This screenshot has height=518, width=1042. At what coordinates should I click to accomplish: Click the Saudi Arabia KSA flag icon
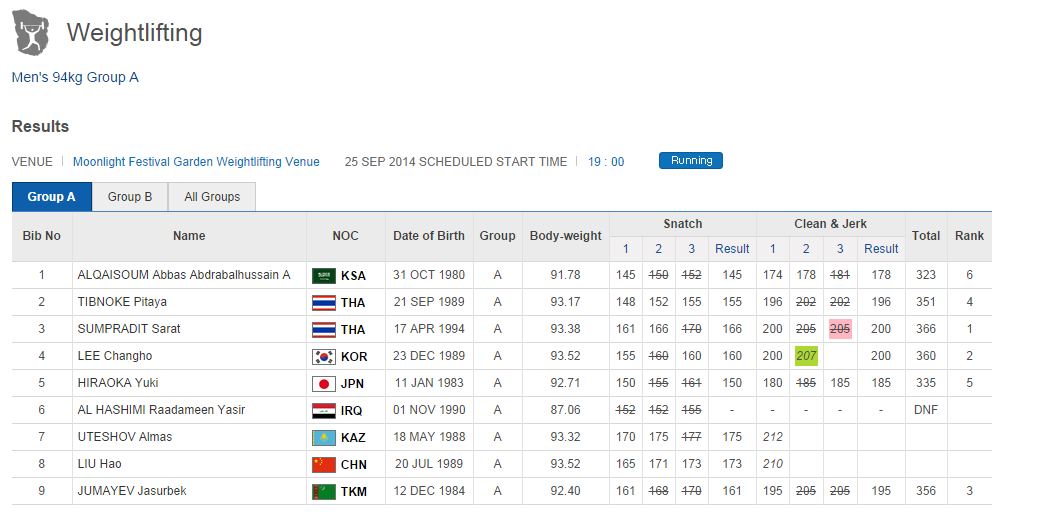(x=323, y=276)
